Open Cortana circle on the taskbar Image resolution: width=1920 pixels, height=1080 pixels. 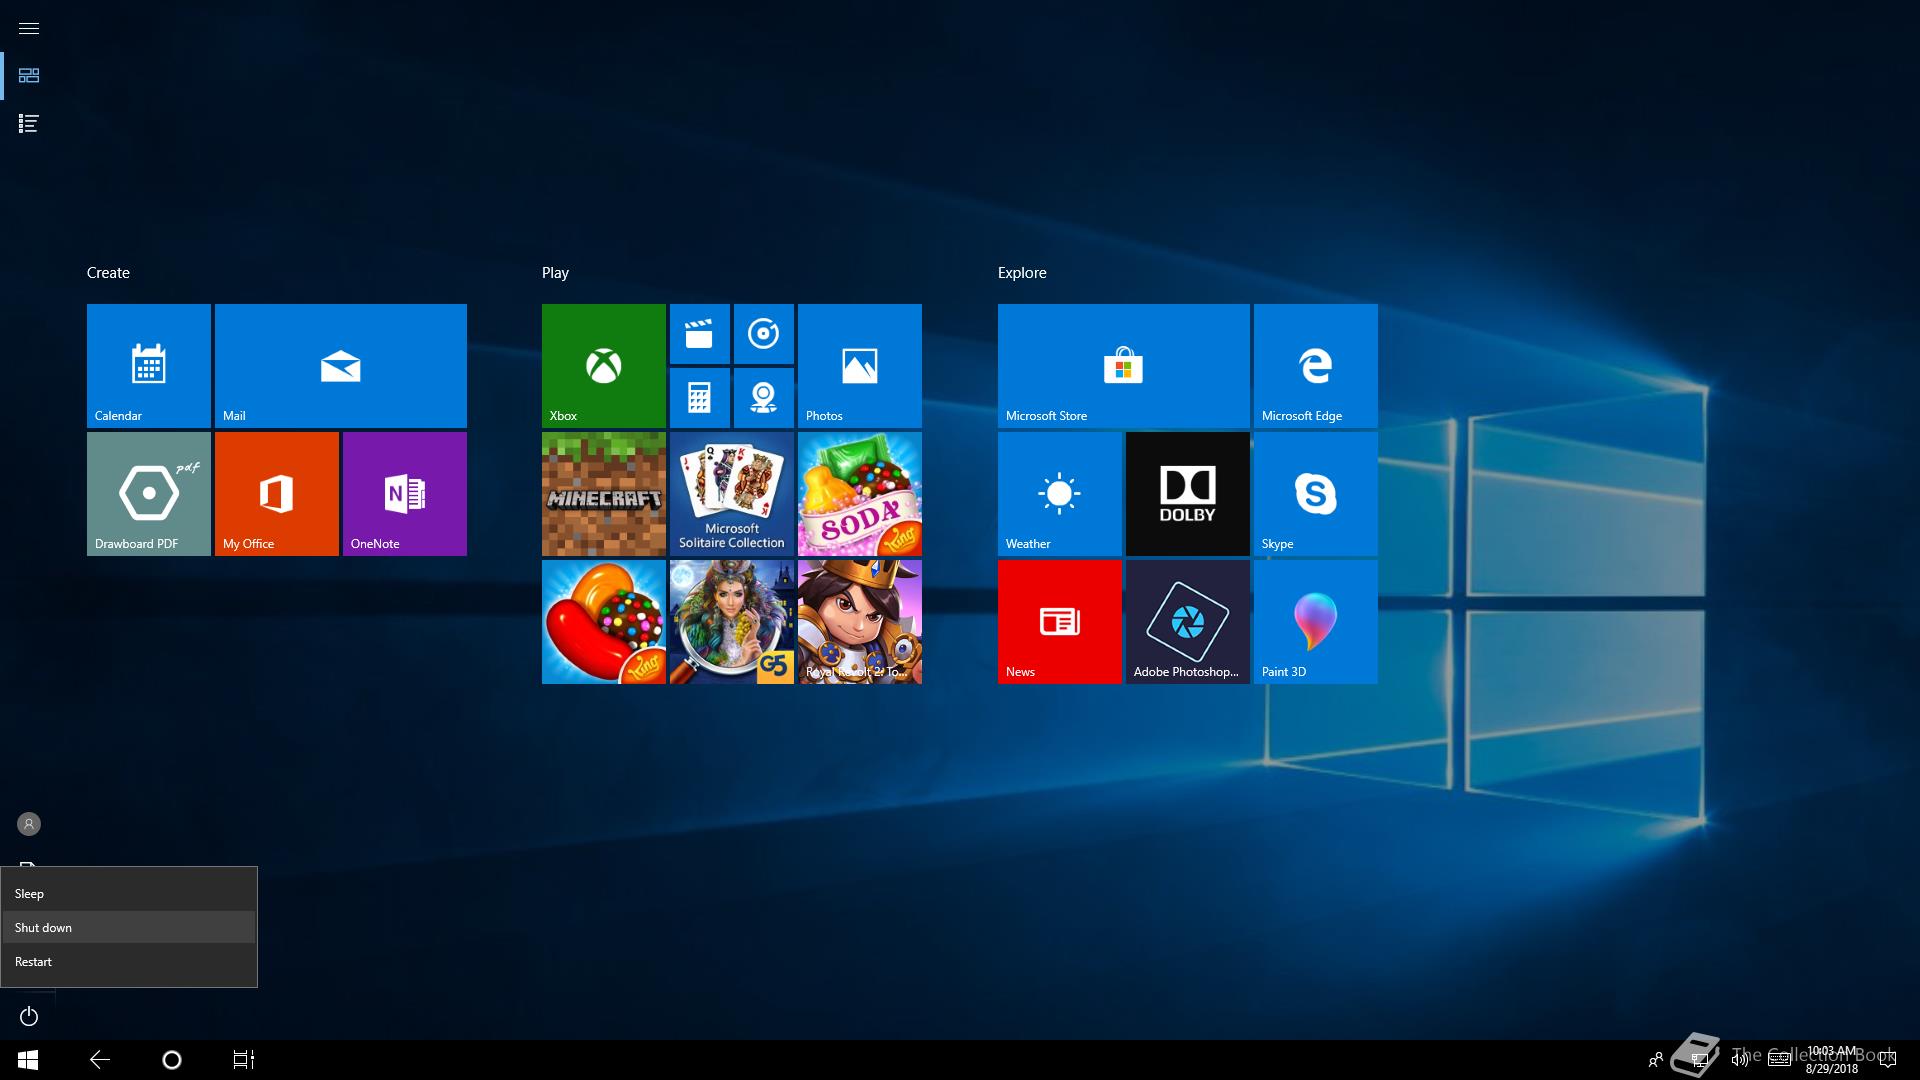(172, 1060)
